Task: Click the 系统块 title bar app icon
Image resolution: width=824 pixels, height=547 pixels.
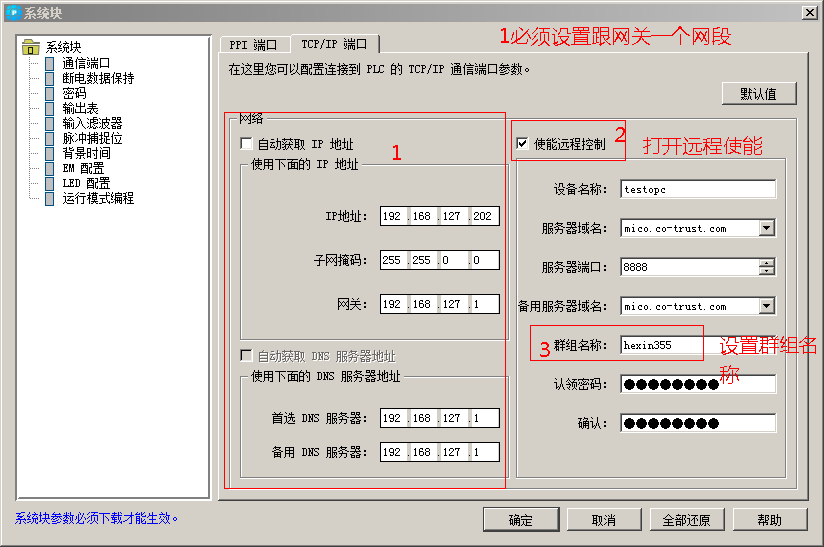Action: (x=13, y=12)
